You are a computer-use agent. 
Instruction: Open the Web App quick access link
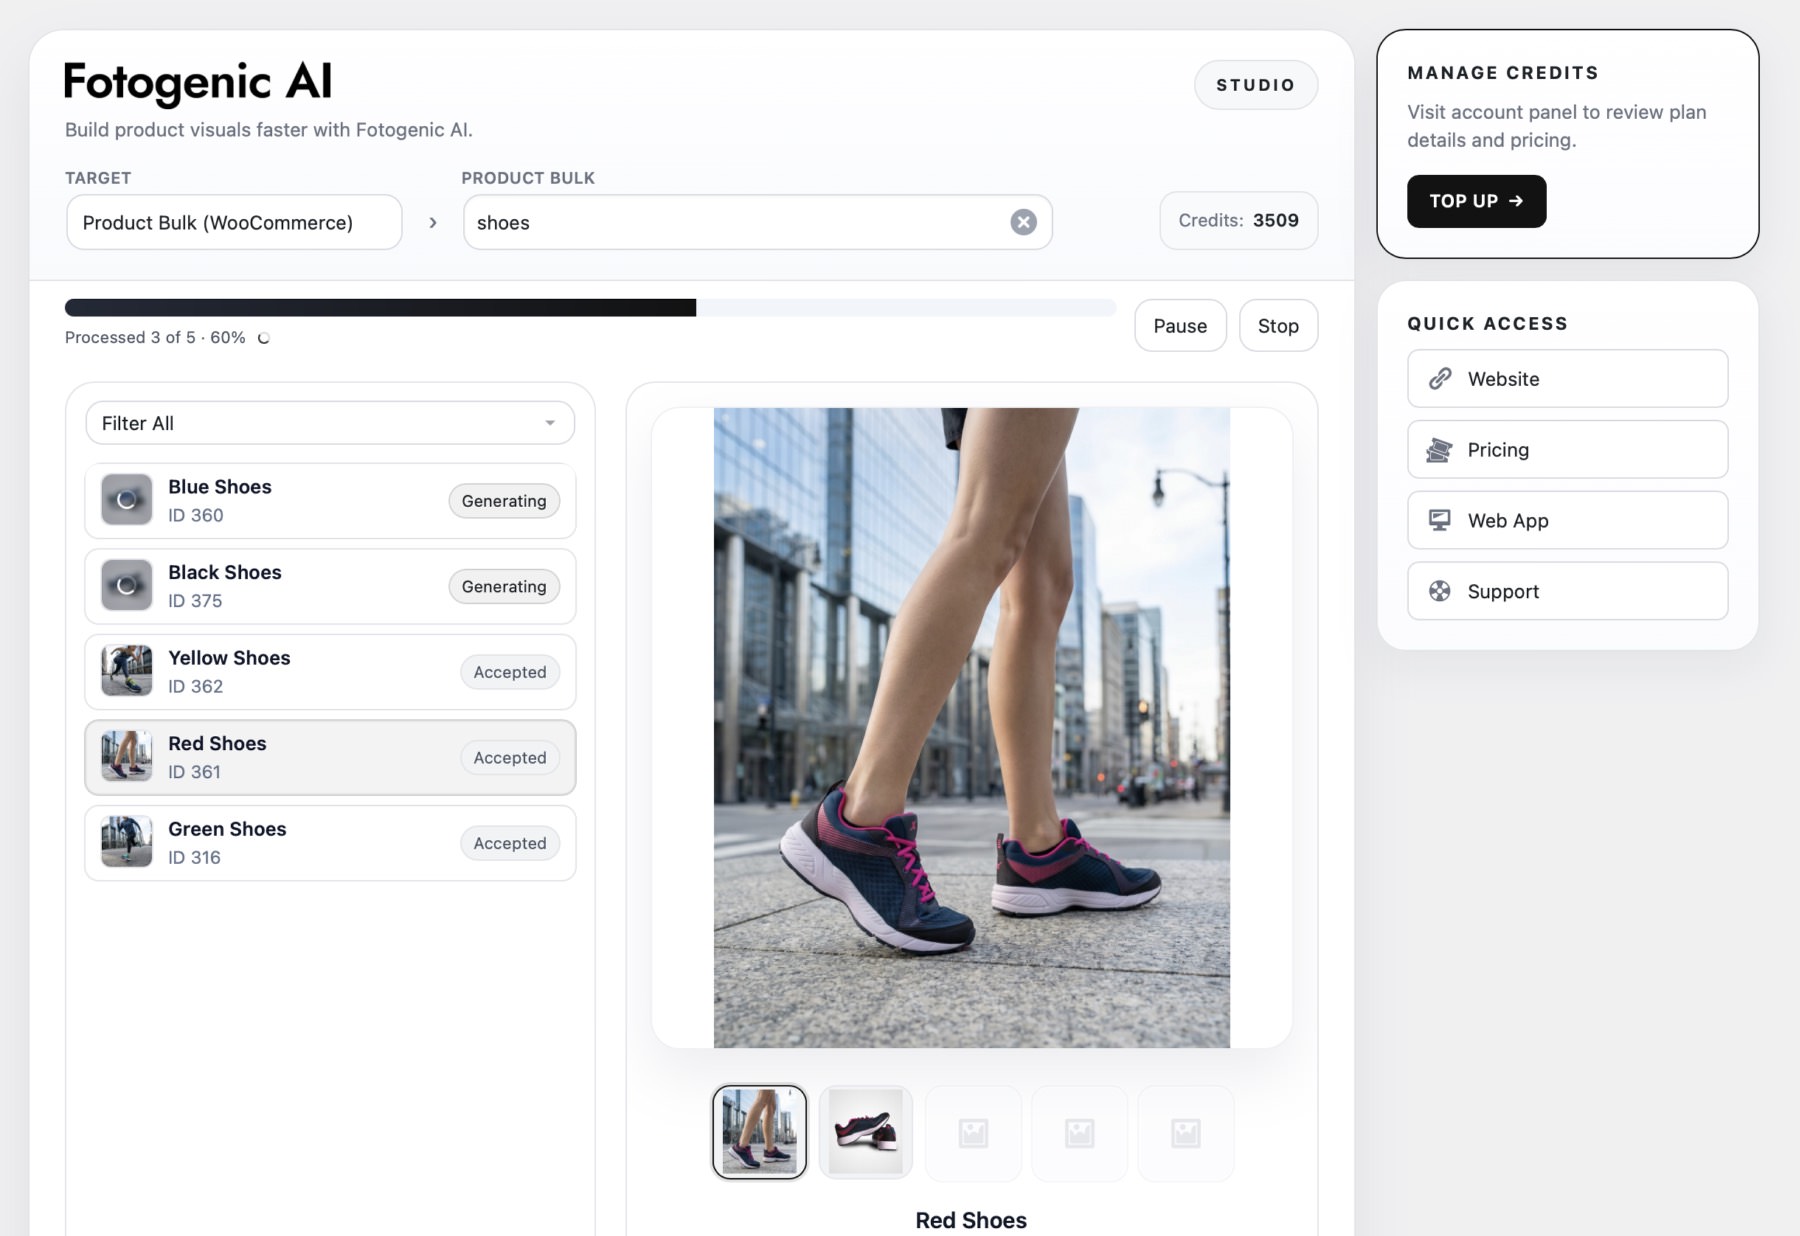coord(1567,520)
